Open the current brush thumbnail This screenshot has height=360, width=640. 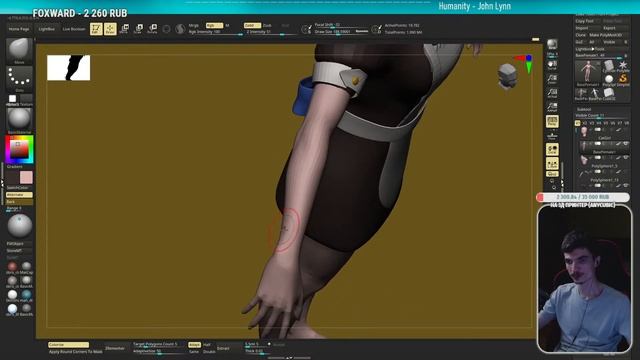pos(19,51)
